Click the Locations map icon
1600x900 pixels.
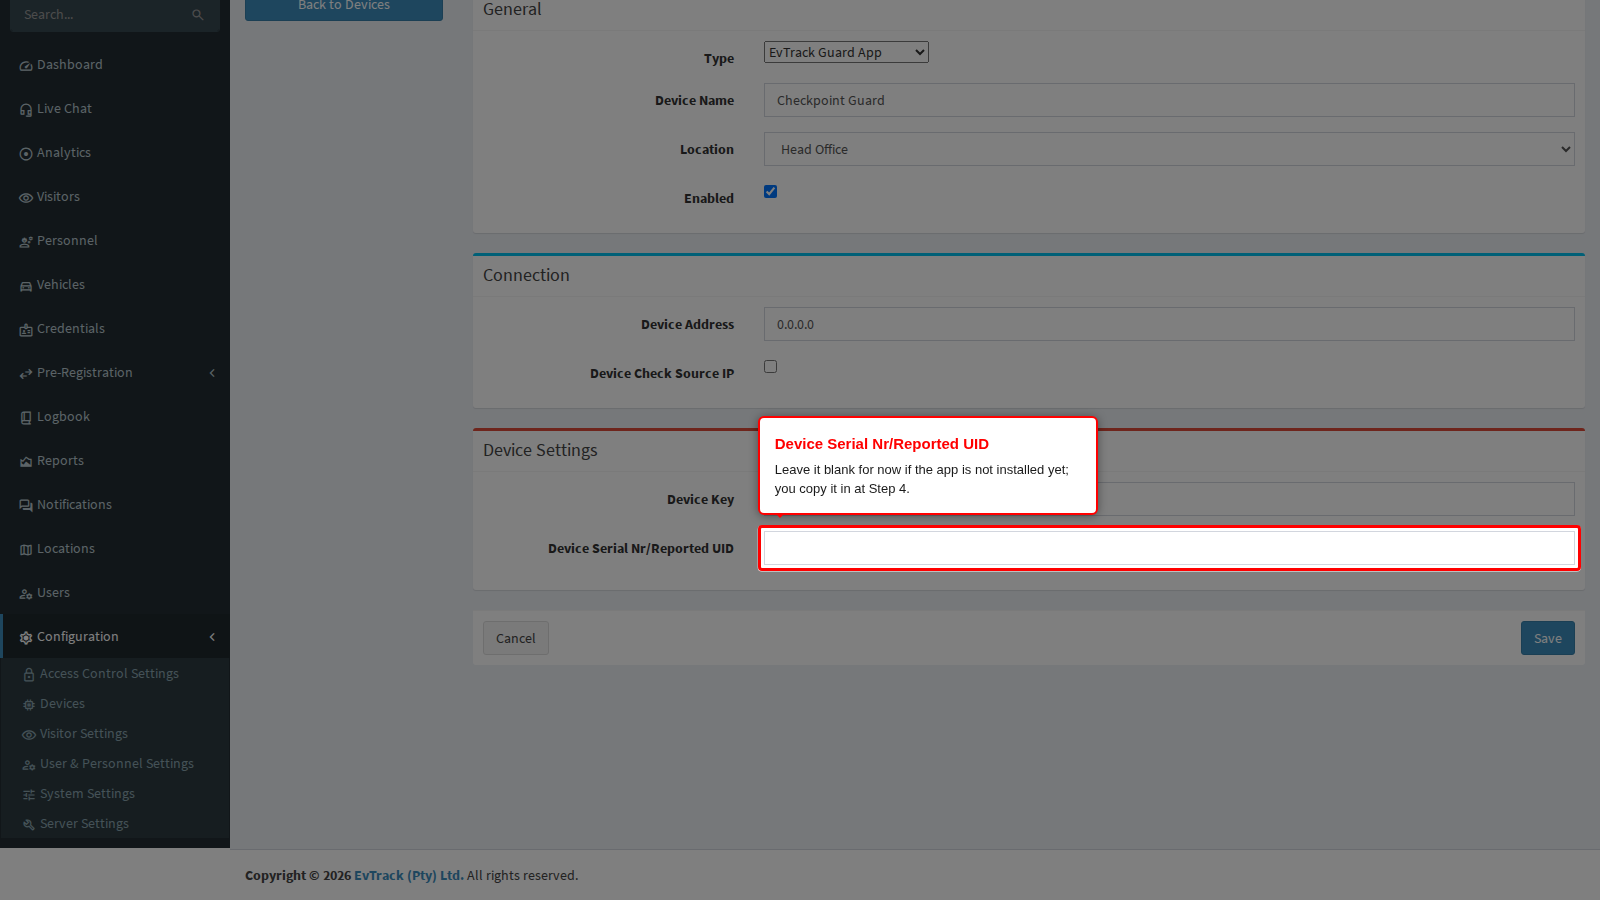coord(26,550)
